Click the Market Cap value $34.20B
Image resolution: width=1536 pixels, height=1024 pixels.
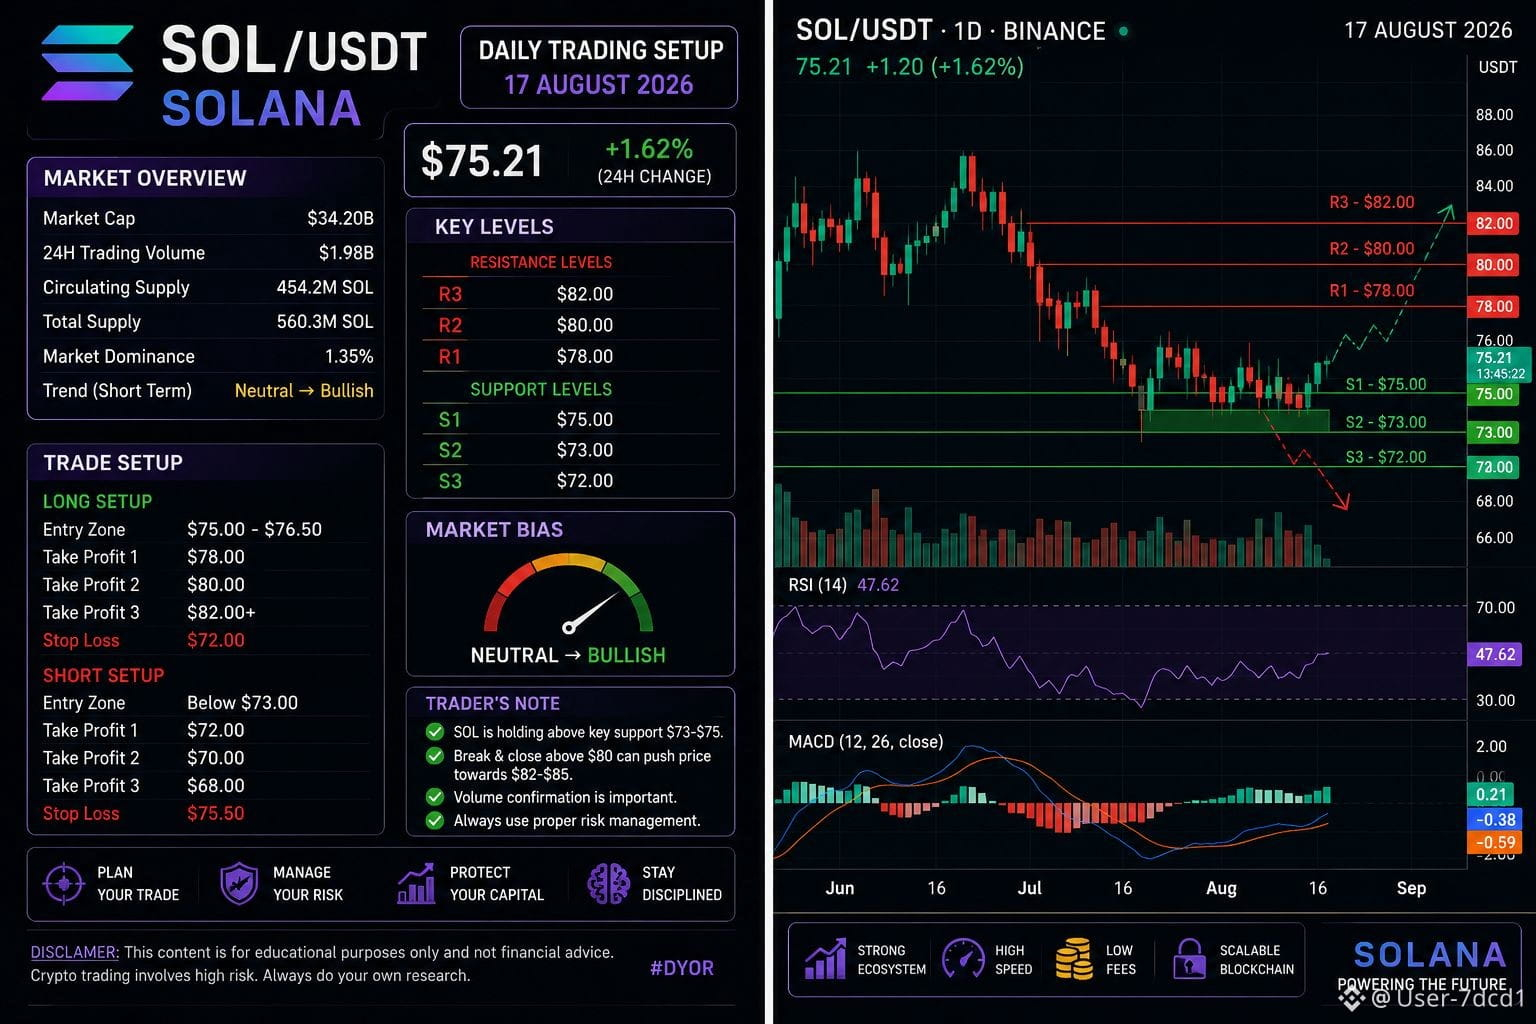(x=340, y=218)
